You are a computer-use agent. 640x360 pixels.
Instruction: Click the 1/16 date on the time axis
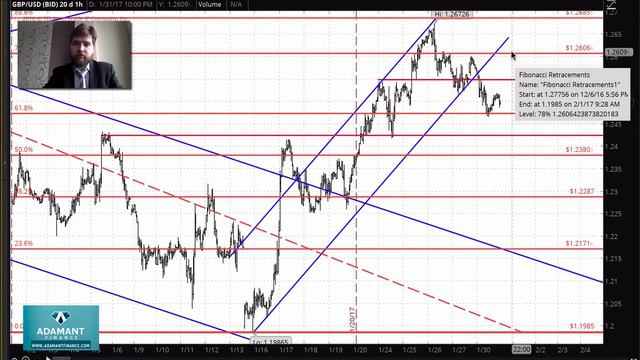pos(261,350)
